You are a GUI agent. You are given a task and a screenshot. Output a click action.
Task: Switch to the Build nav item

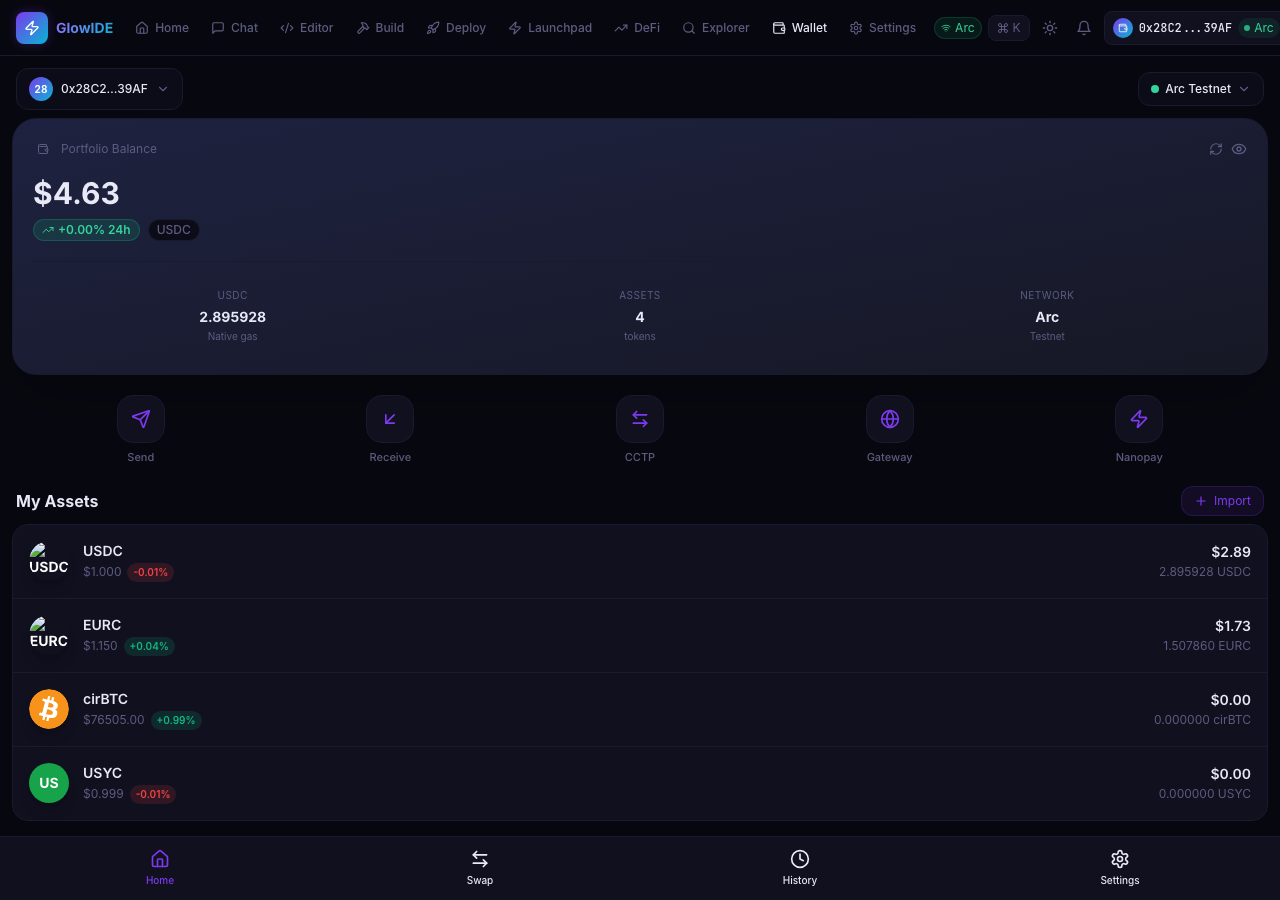click(x=380, y=28)
